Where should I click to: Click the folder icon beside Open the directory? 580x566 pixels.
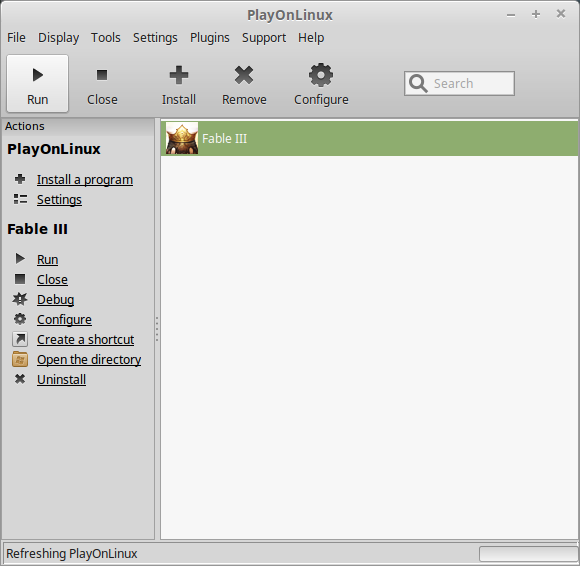pos(20,359)
